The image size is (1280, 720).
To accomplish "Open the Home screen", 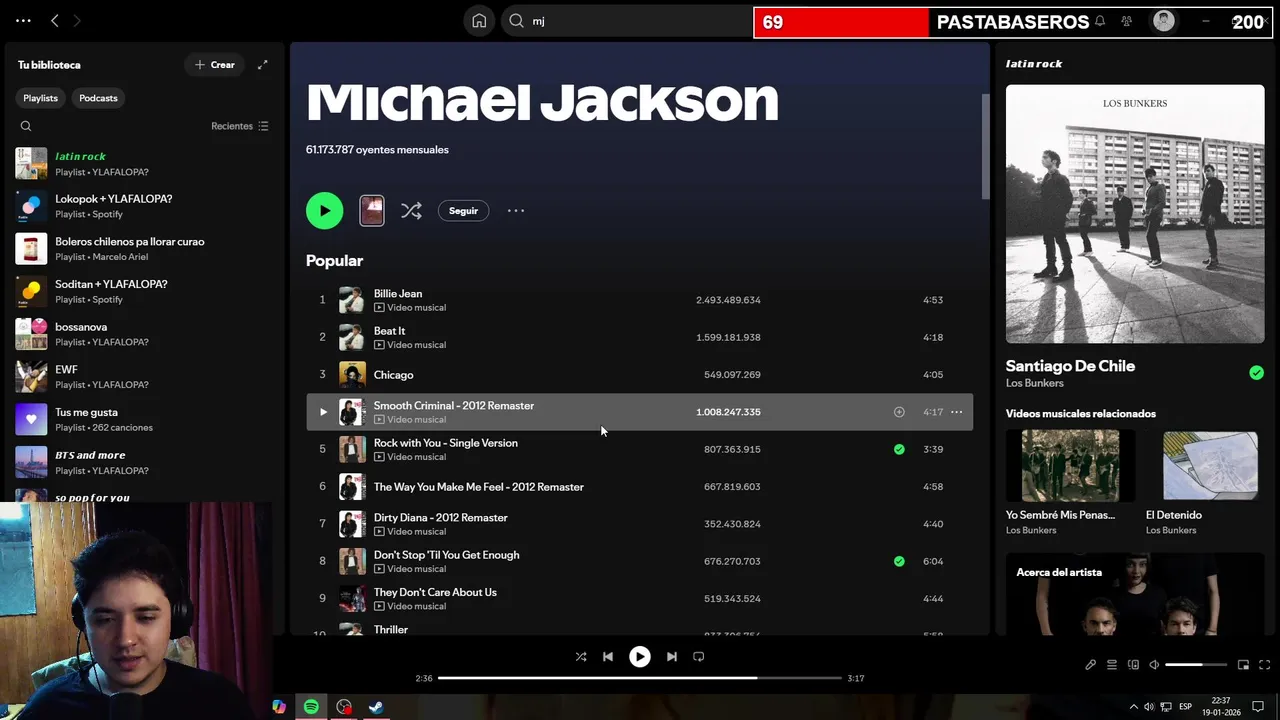I will click(x=479, y=21).
